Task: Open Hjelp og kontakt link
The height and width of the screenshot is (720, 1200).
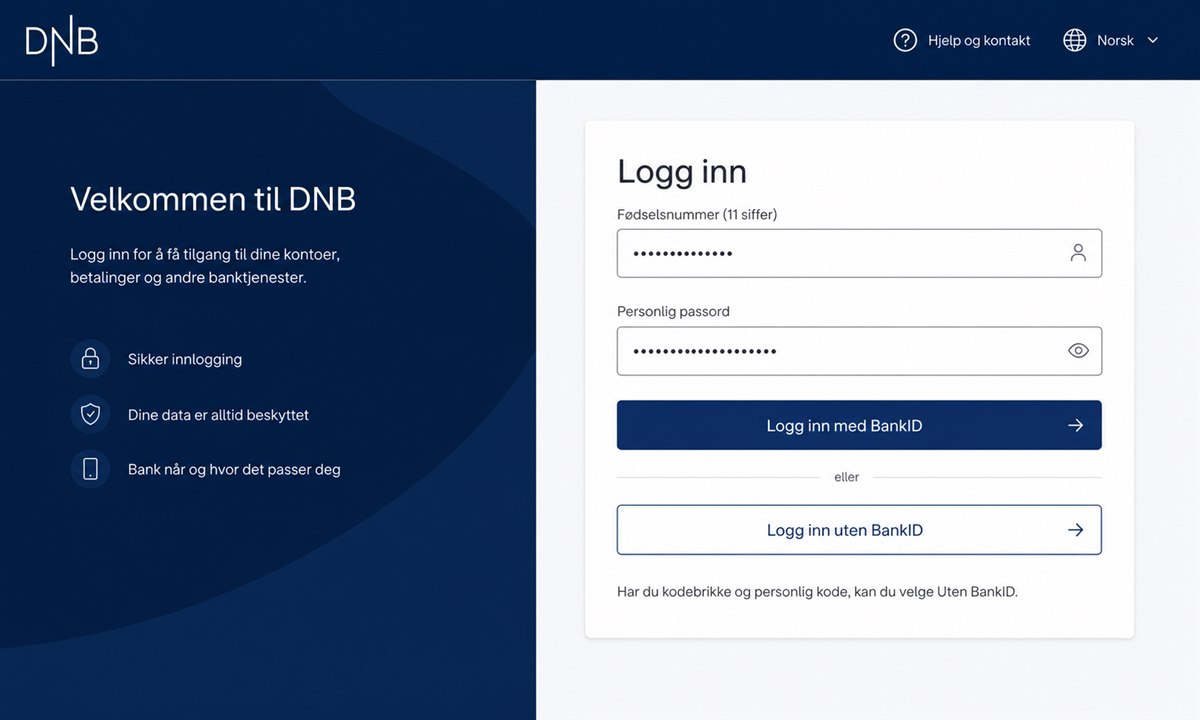Action: click(979, 40)
